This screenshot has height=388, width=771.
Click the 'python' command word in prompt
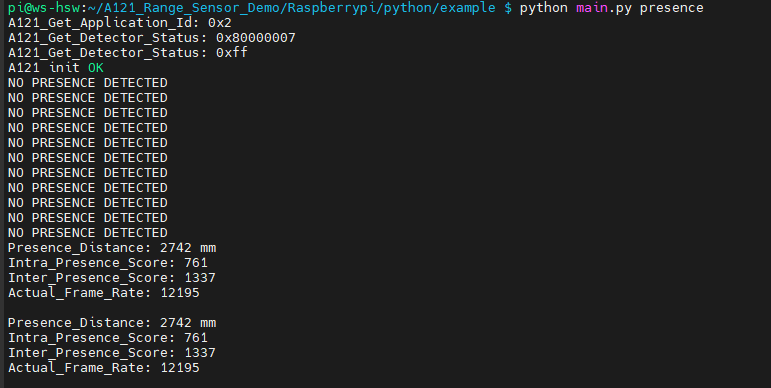point(543,8)
